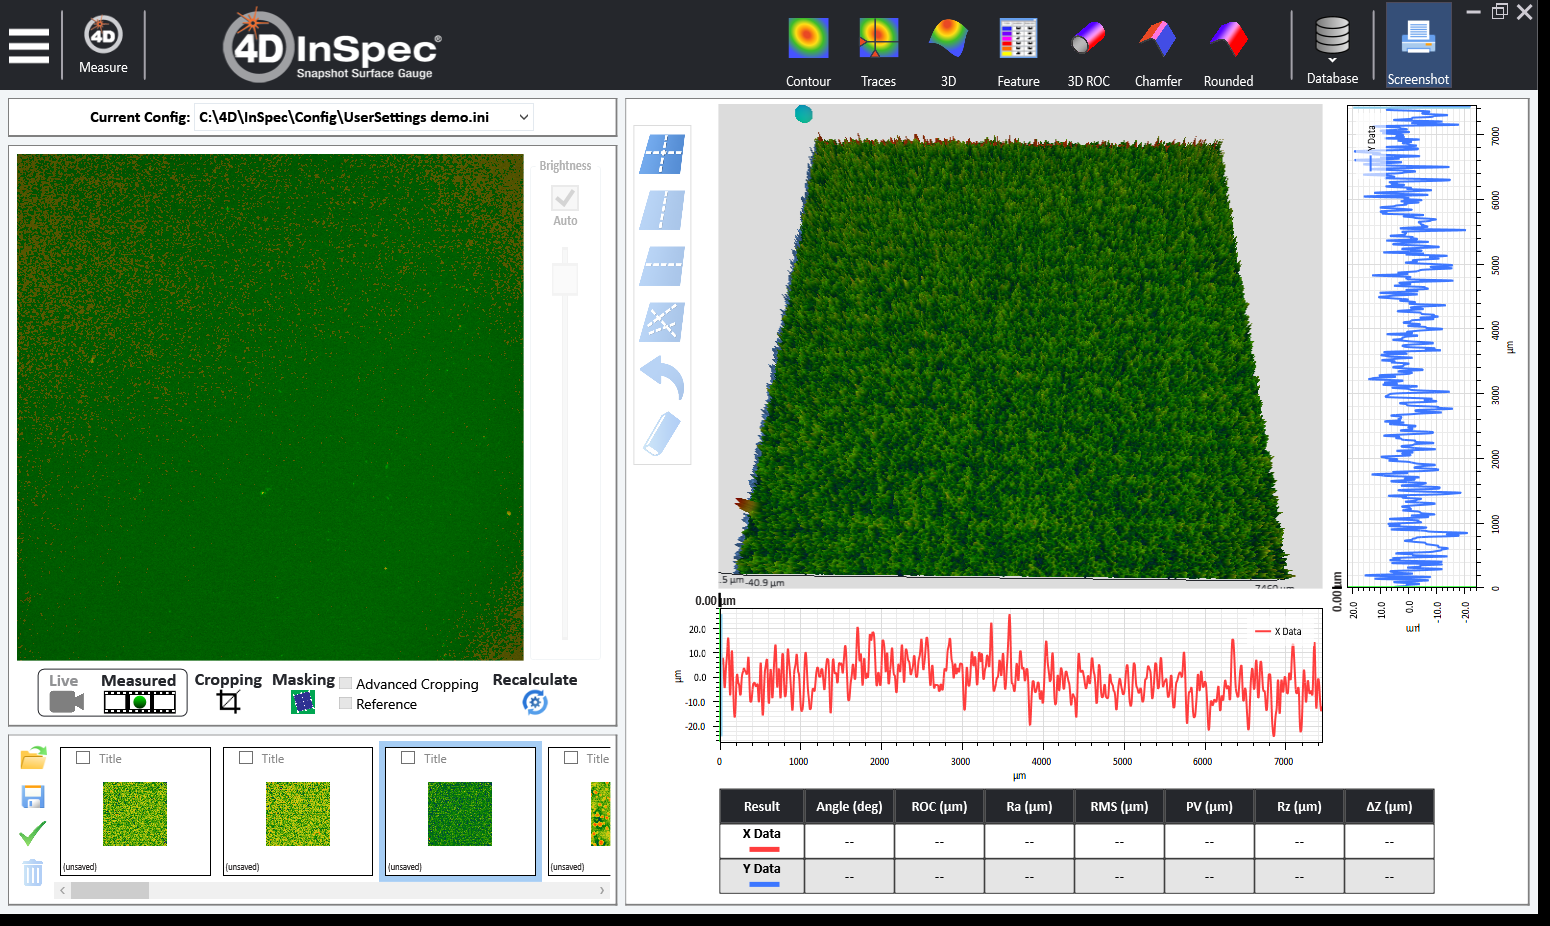
Task: Open the Database dropdown menu
Action: (x=1332, y=50)
